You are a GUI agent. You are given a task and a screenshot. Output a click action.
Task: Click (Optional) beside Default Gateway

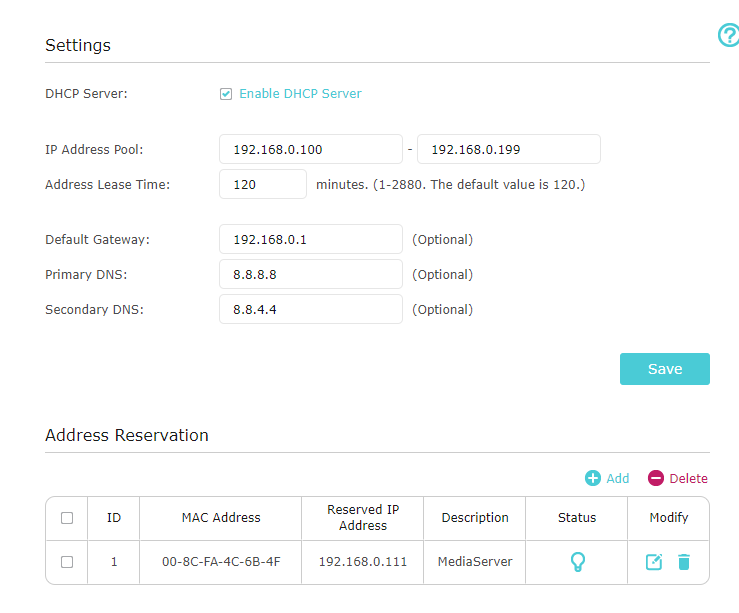[x=443, y=239]
